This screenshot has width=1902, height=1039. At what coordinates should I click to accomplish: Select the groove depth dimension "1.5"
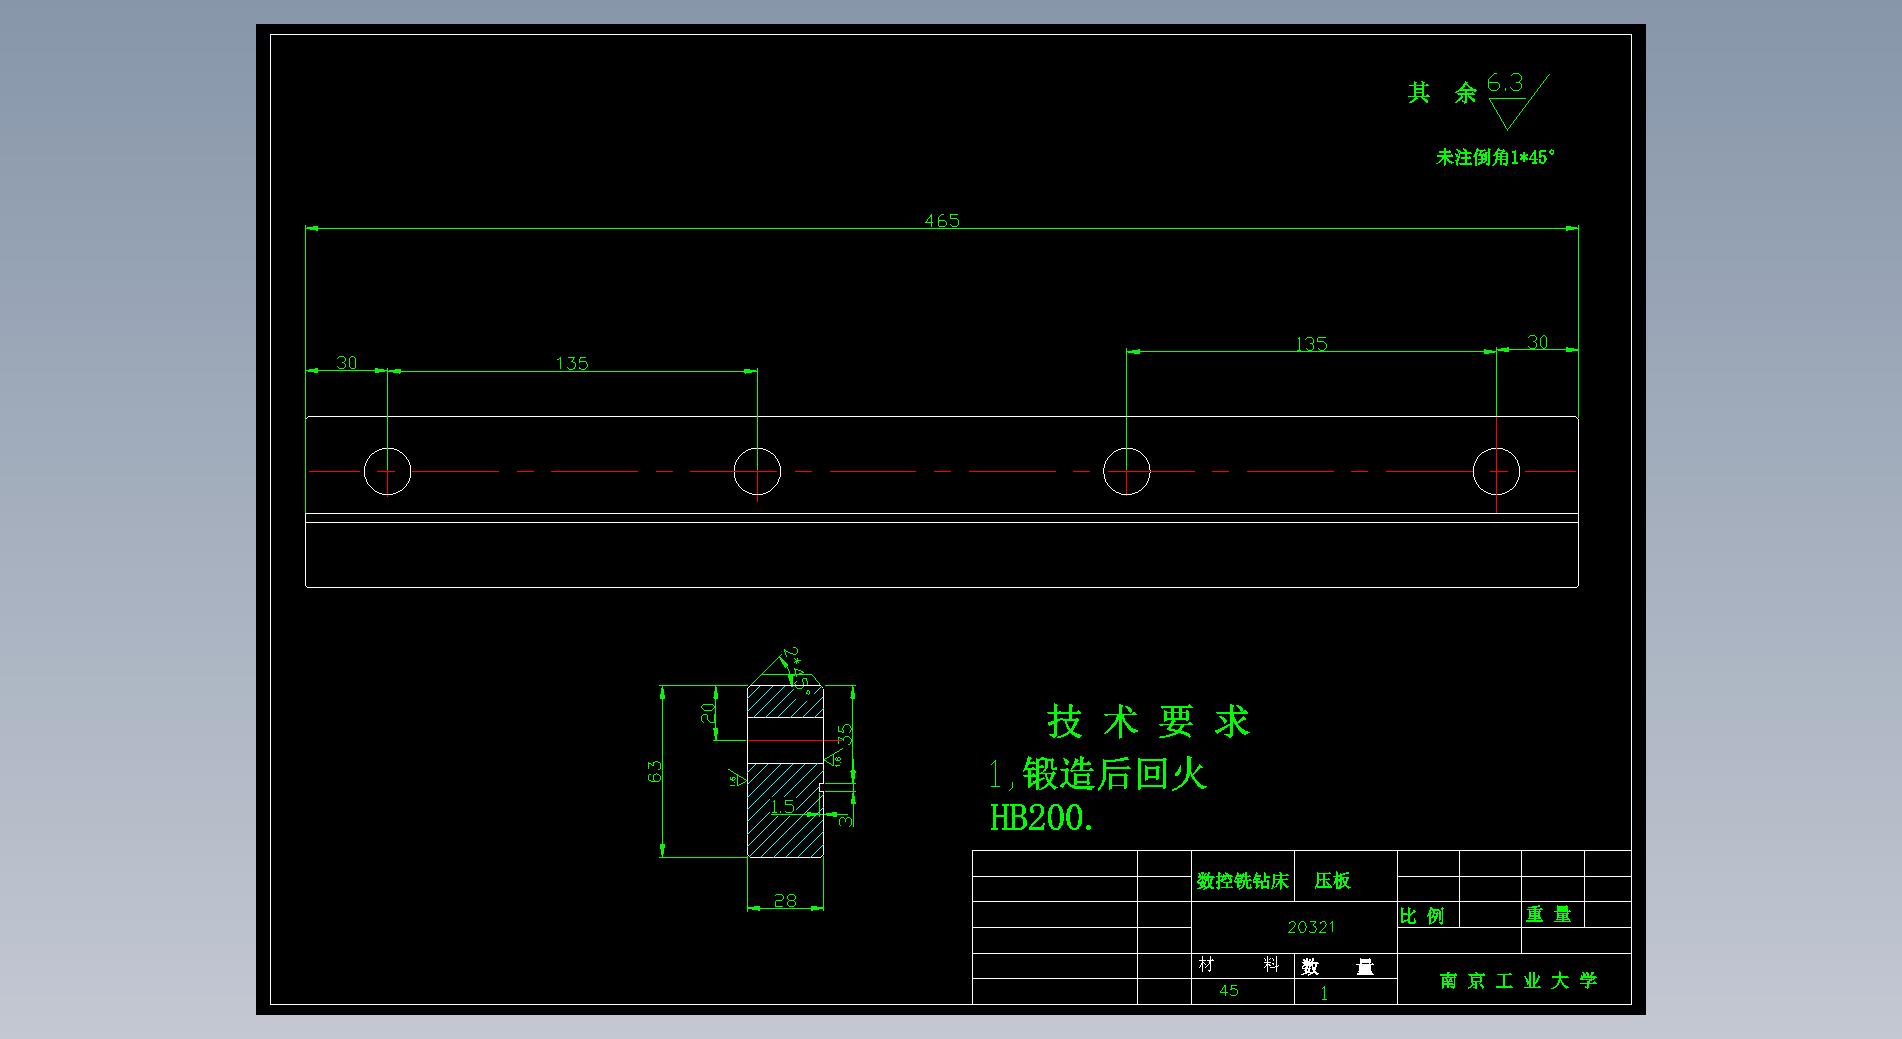[x=782, y=806]
